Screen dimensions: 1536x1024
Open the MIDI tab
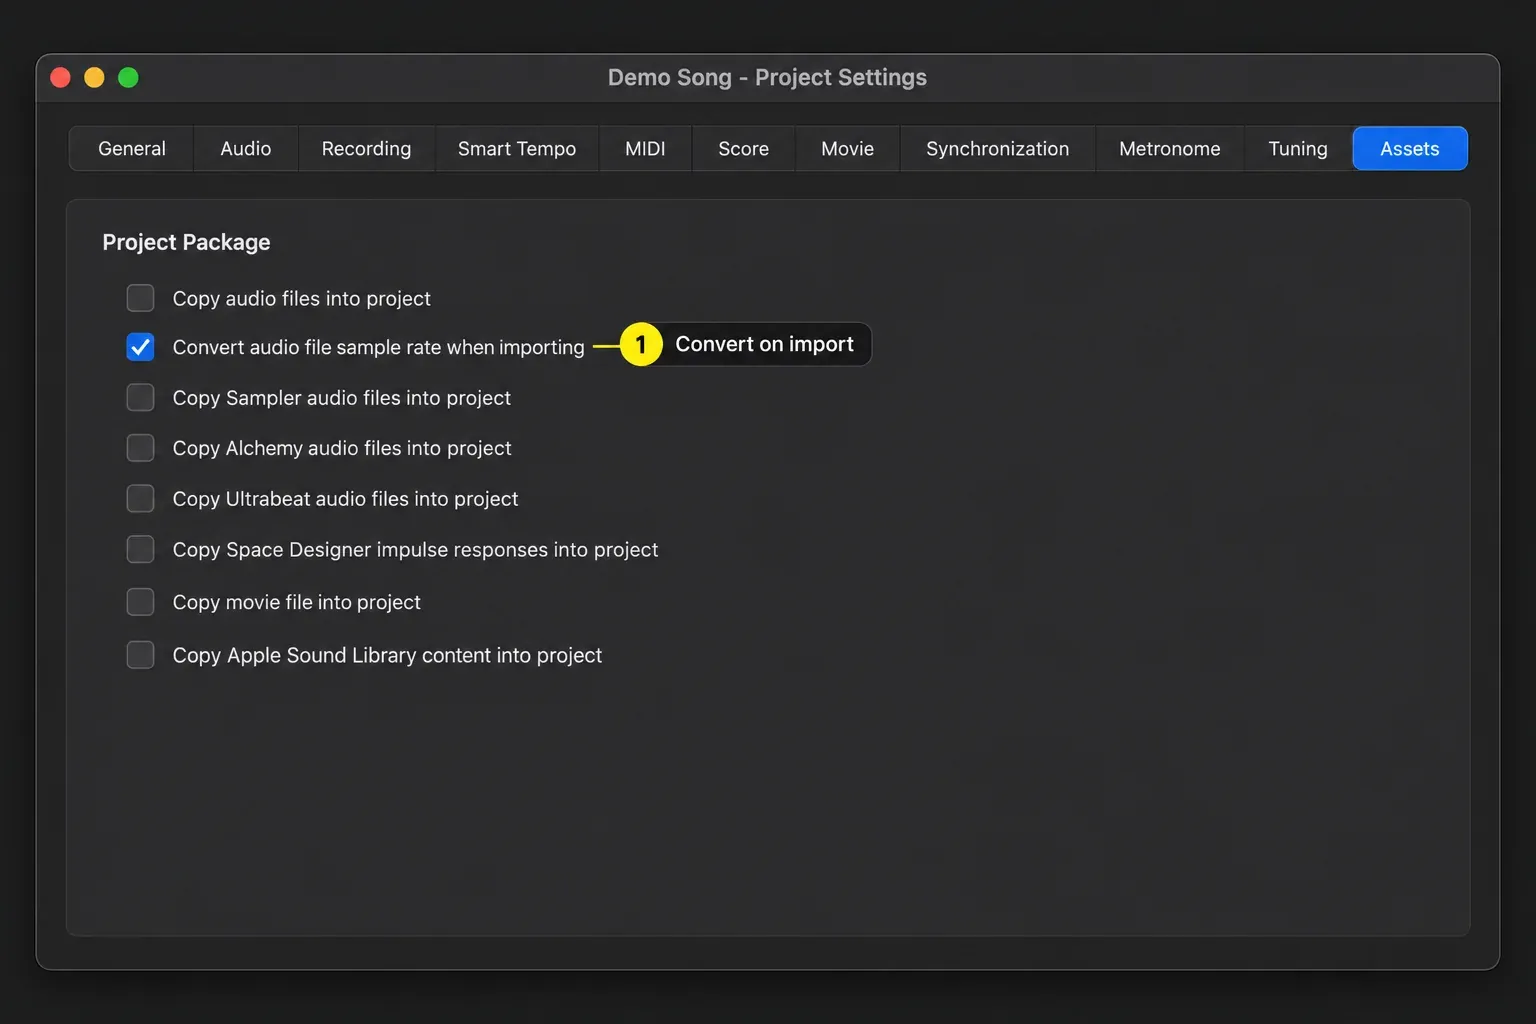[x=645, y=149]
